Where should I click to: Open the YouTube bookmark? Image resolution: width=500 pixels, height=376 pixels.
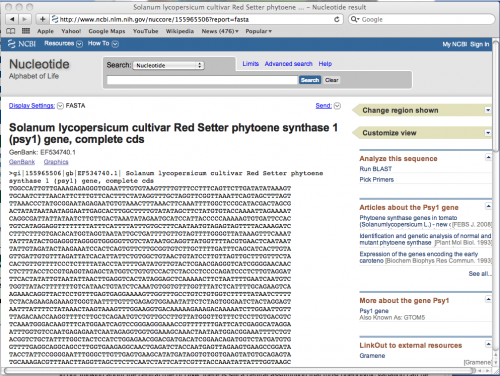(x=145, y=31)
